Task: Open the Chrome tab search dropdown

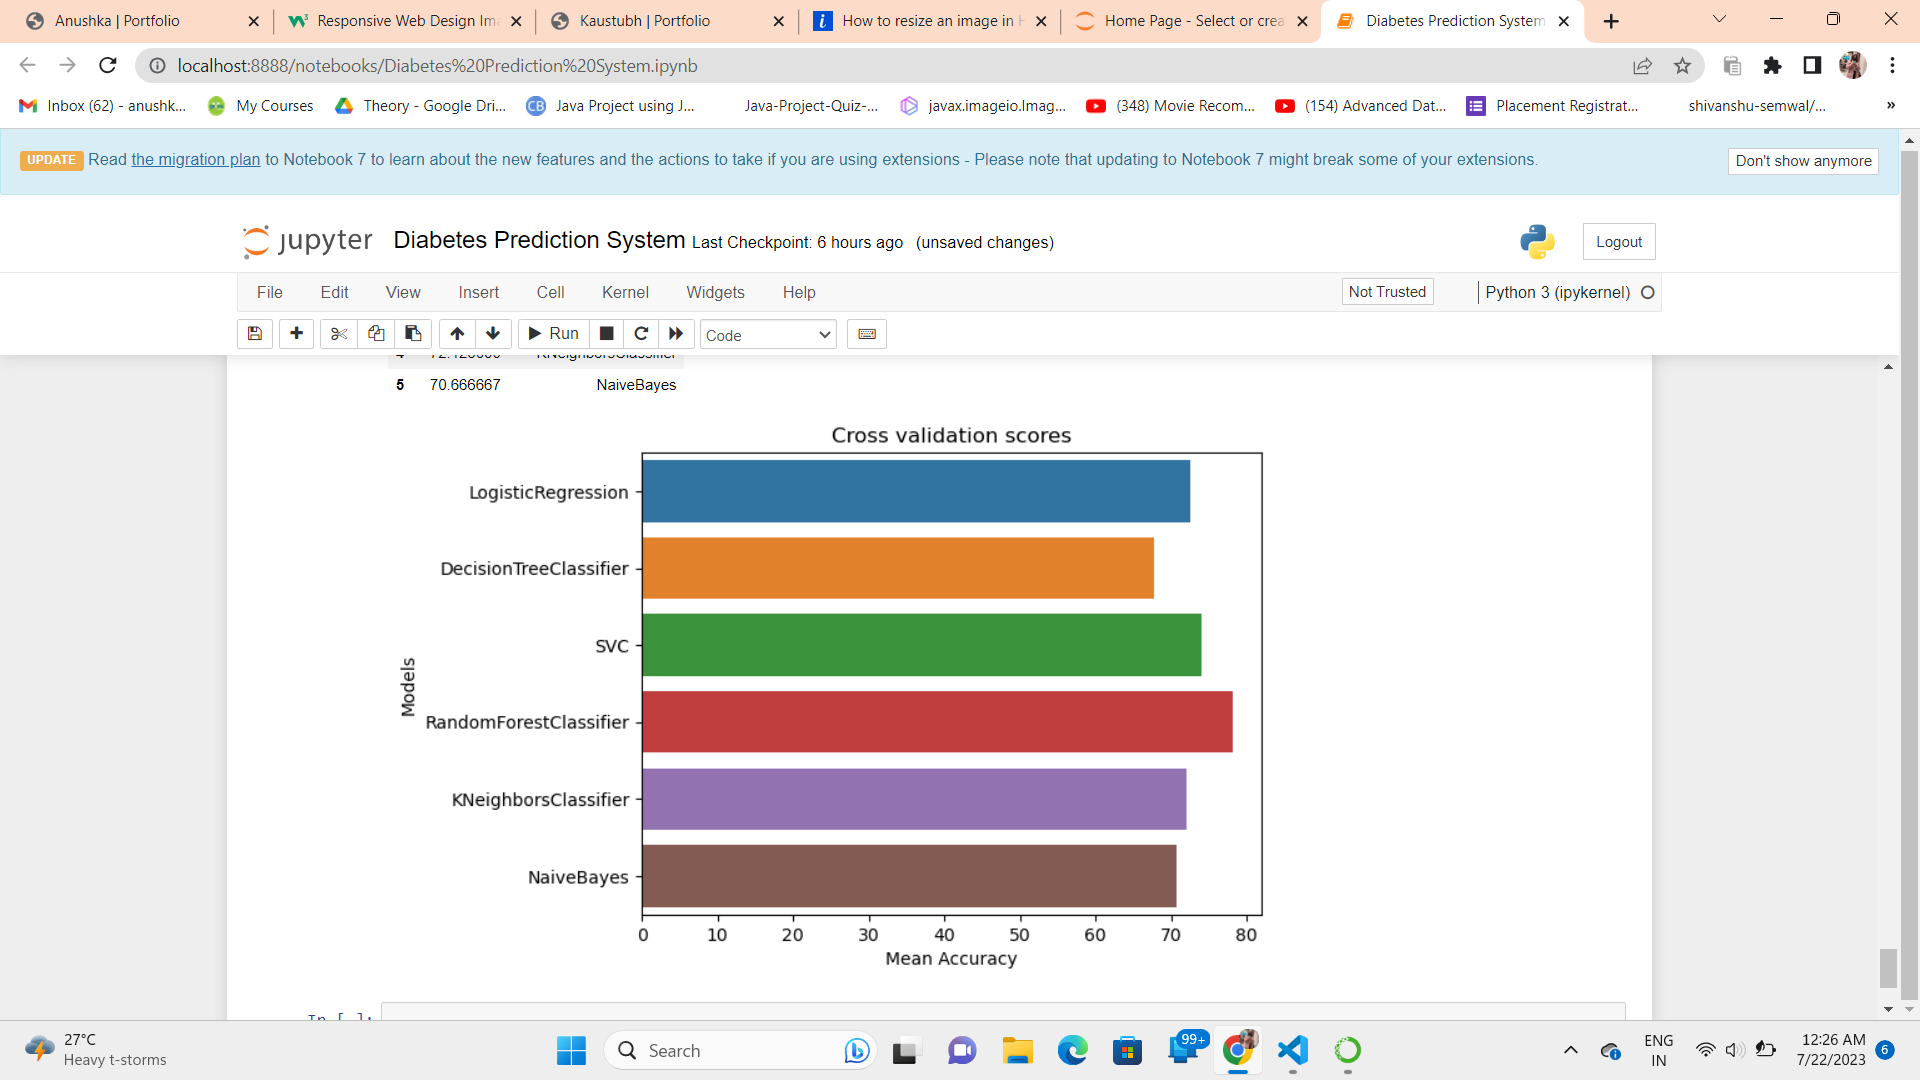Action: click(1719, 20)
